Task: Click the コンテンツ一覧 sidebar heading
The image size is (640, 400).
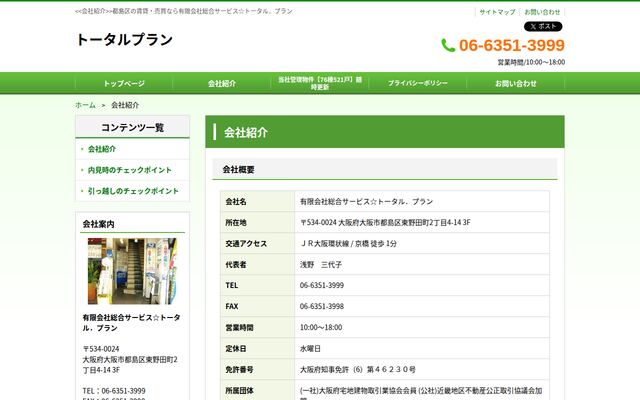Action: (x=132, y=127)
